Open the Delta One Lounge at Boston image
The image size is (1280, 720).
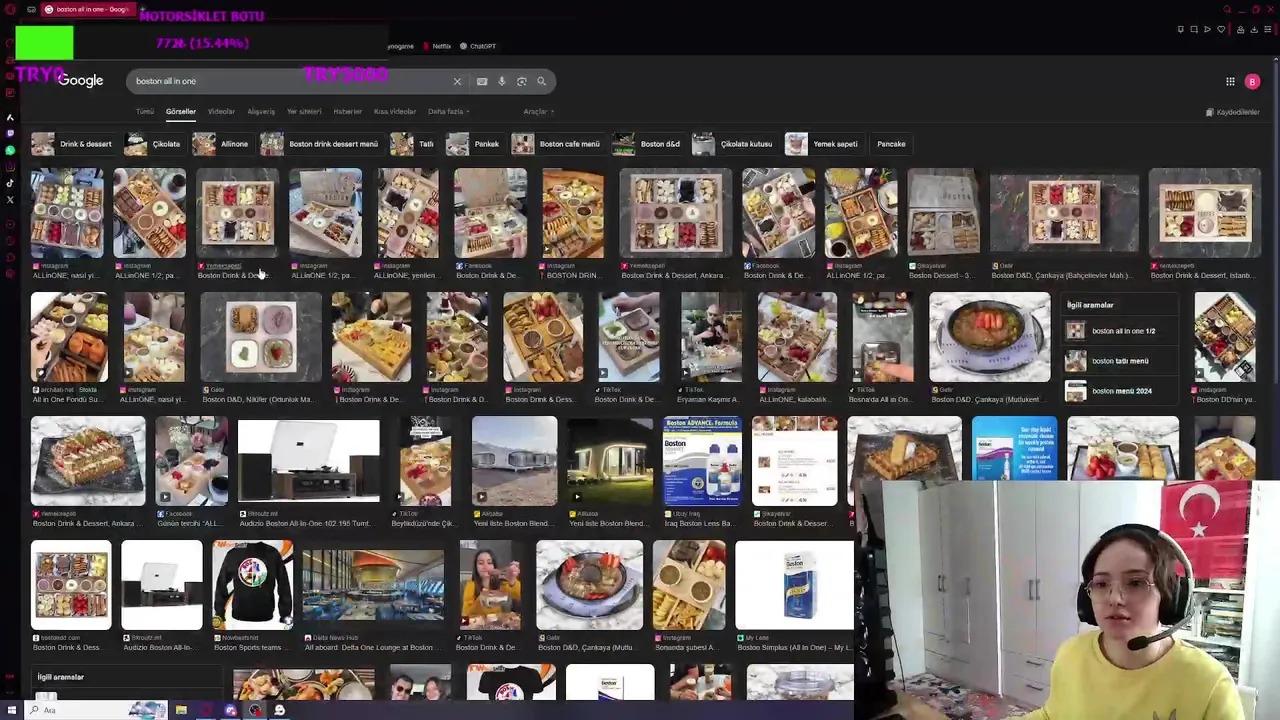click(373, 585)
